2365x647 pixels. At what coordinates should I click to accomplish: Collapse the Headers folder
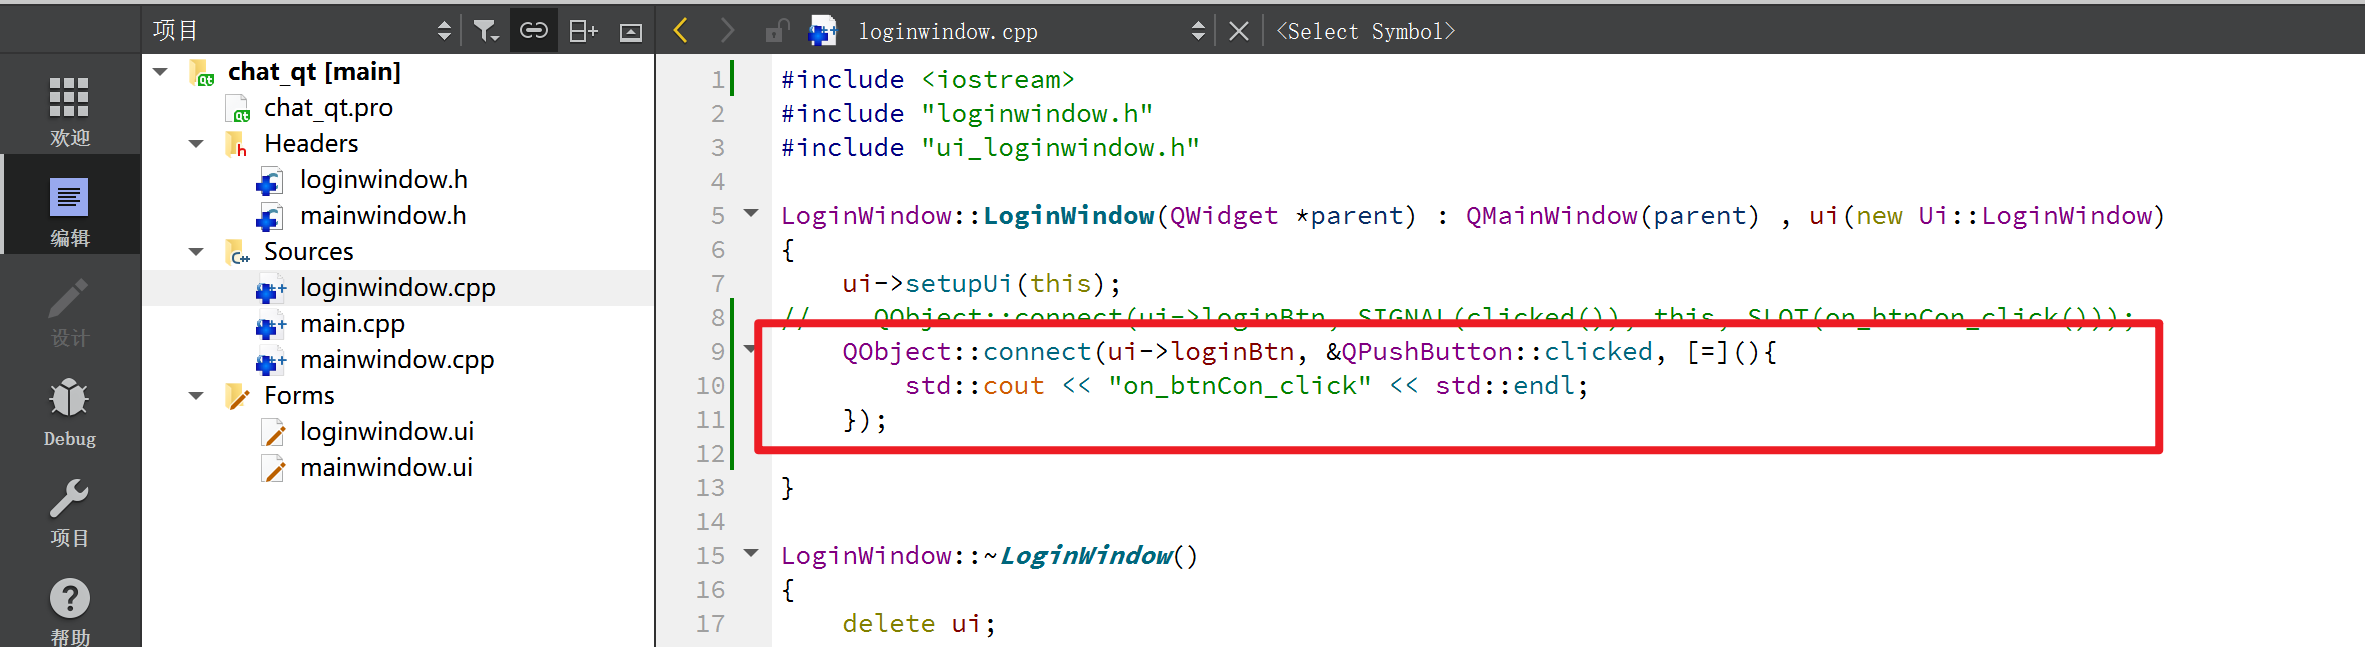click(196, 144)
